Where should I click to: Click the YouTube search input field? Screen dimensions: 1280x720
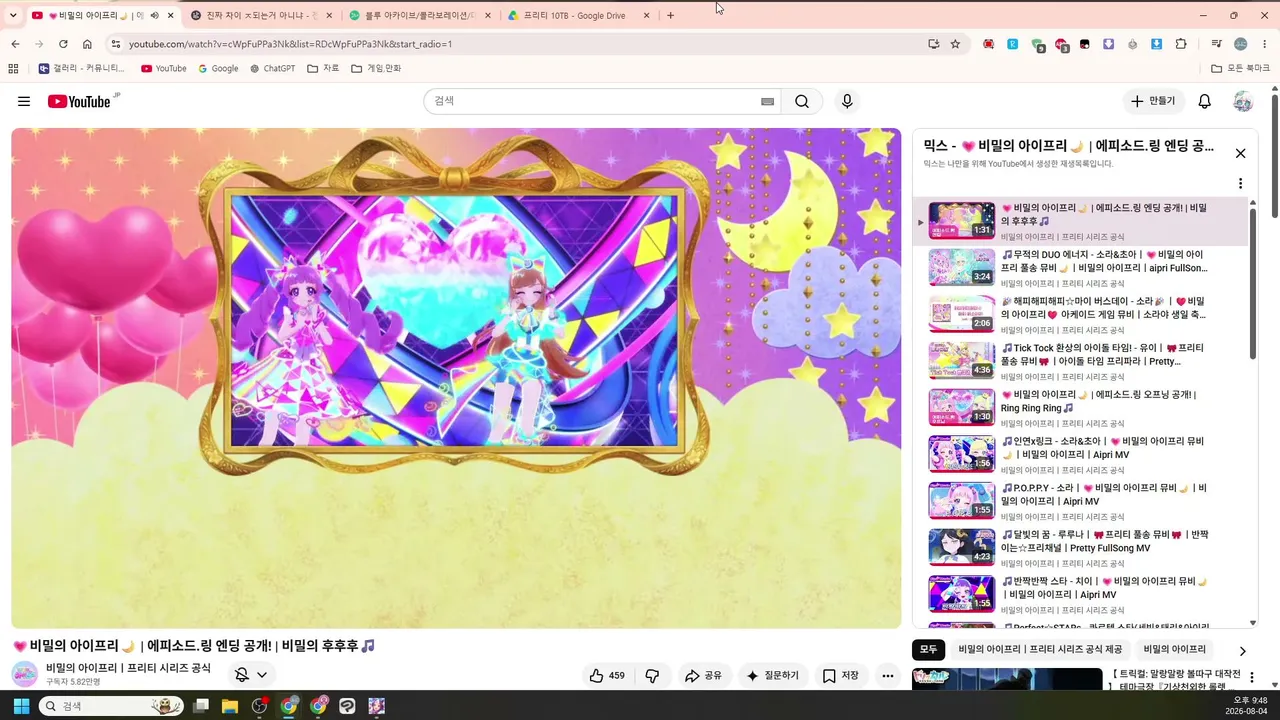pos(592,101)
